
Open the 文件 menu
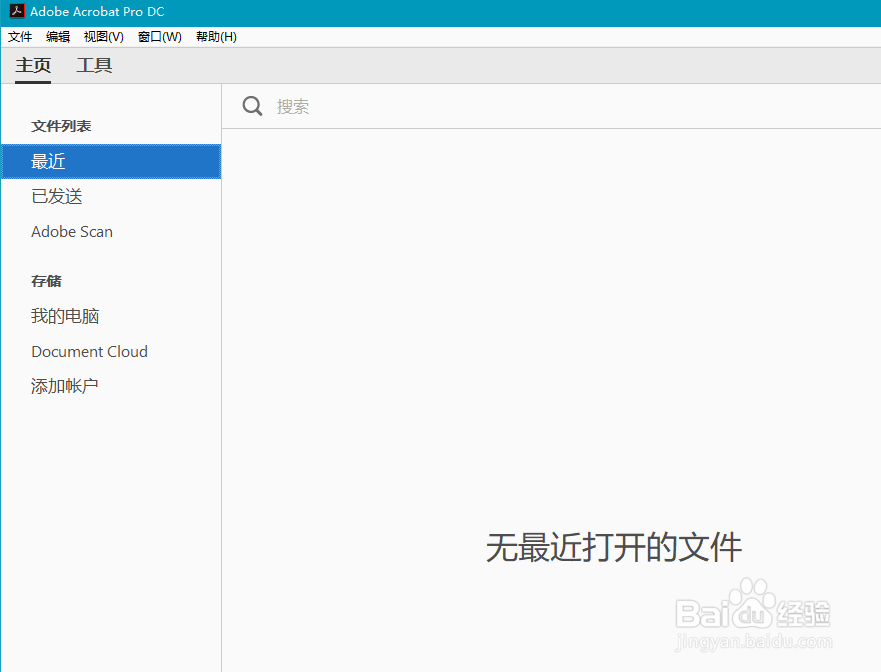[x=20, y=37]
